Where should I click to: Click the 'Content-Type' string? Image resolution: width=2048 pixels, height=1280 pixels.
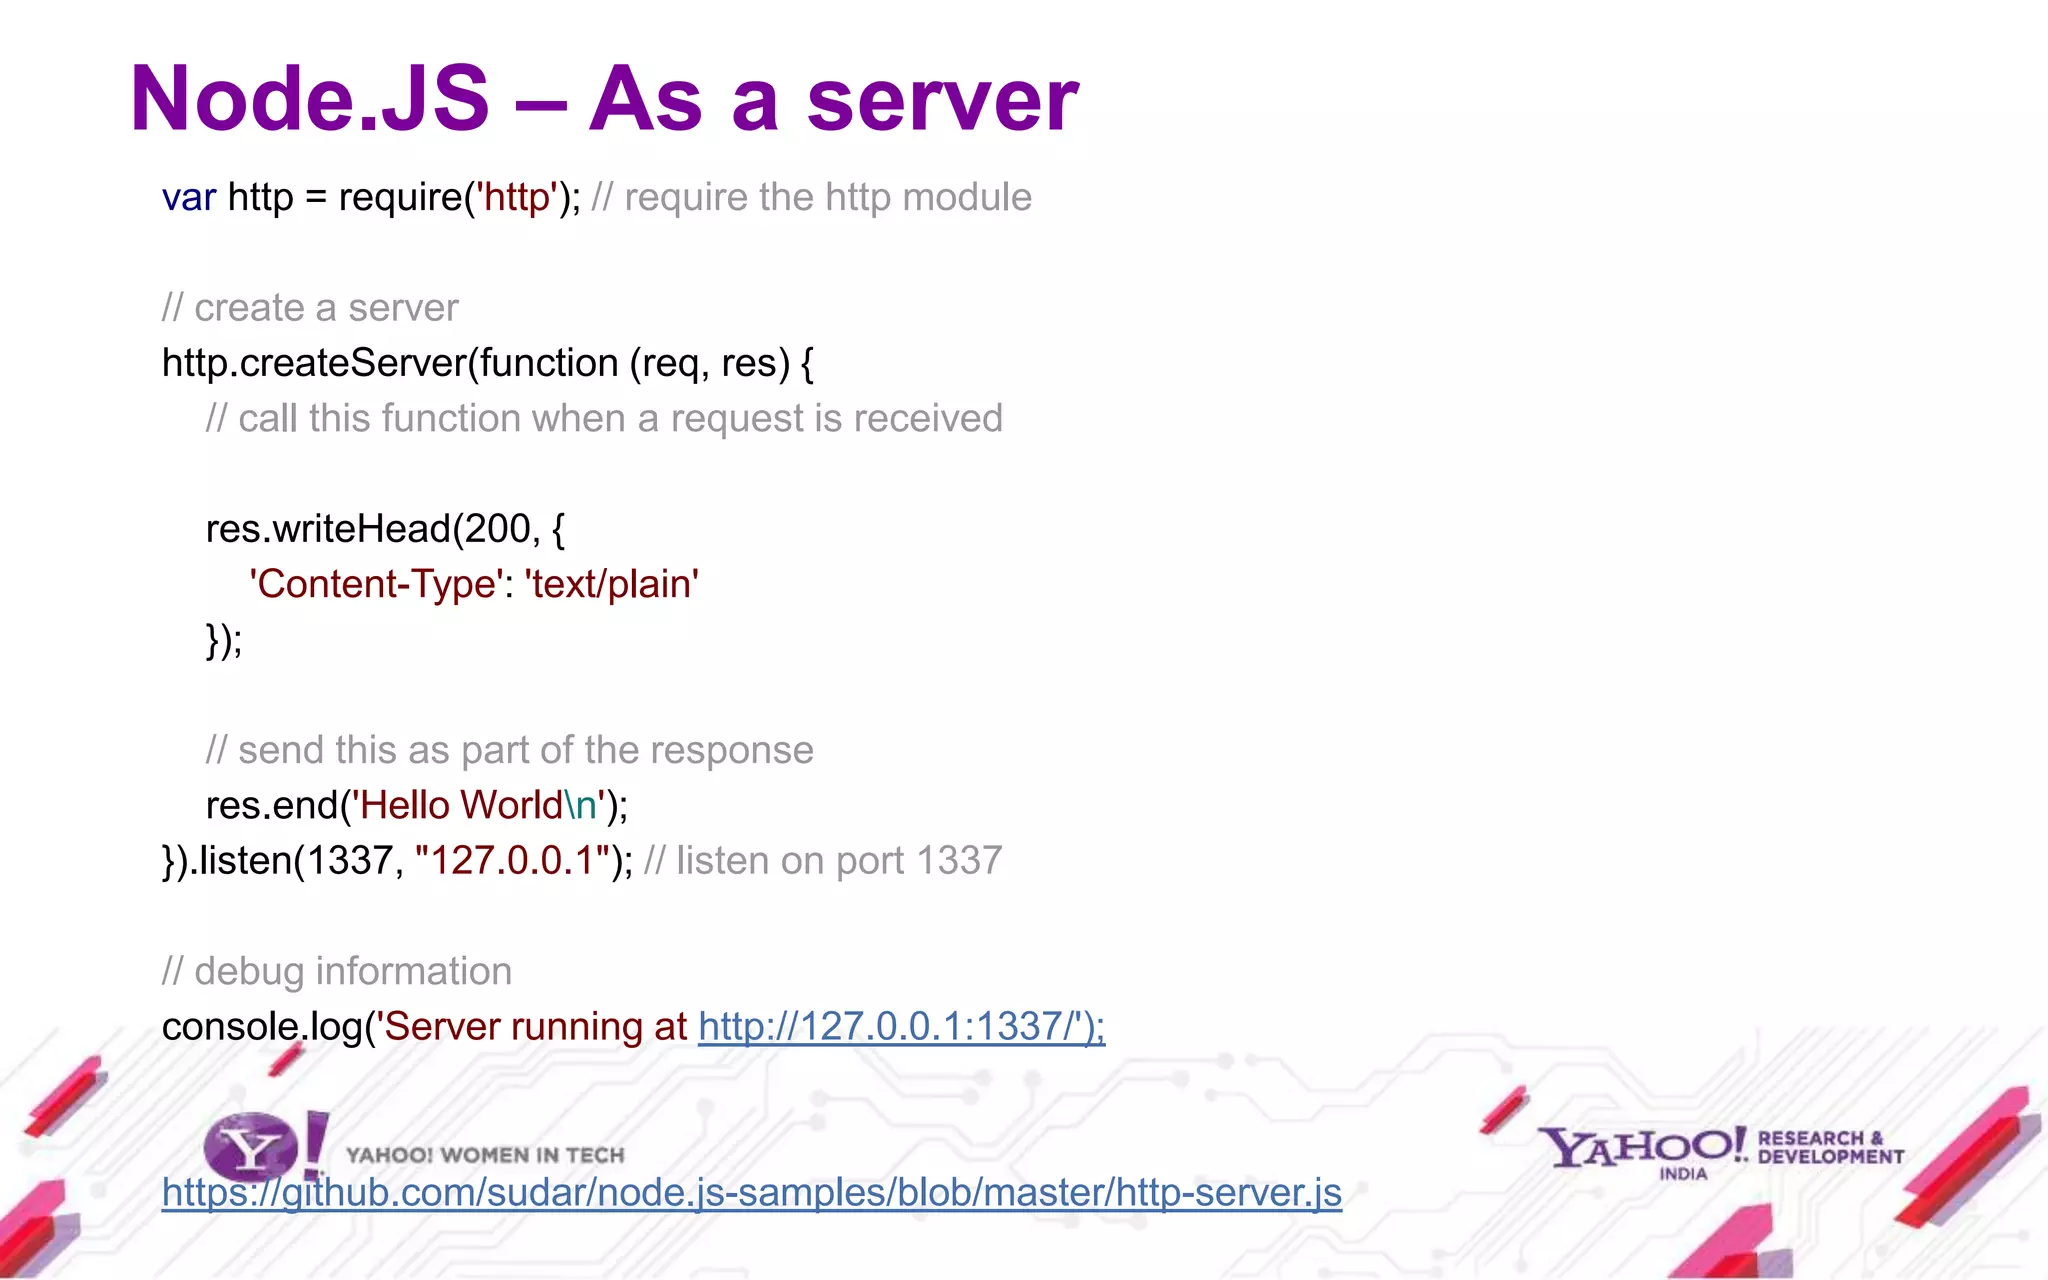tap(377, 584)
